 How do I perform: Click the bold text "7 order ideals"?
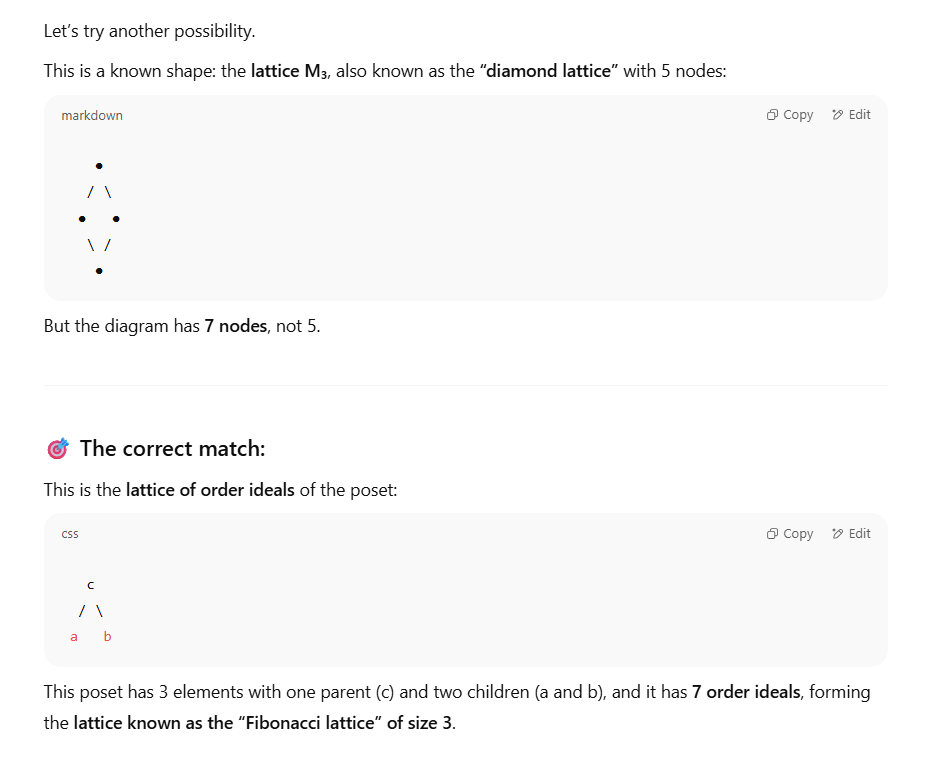746,692
